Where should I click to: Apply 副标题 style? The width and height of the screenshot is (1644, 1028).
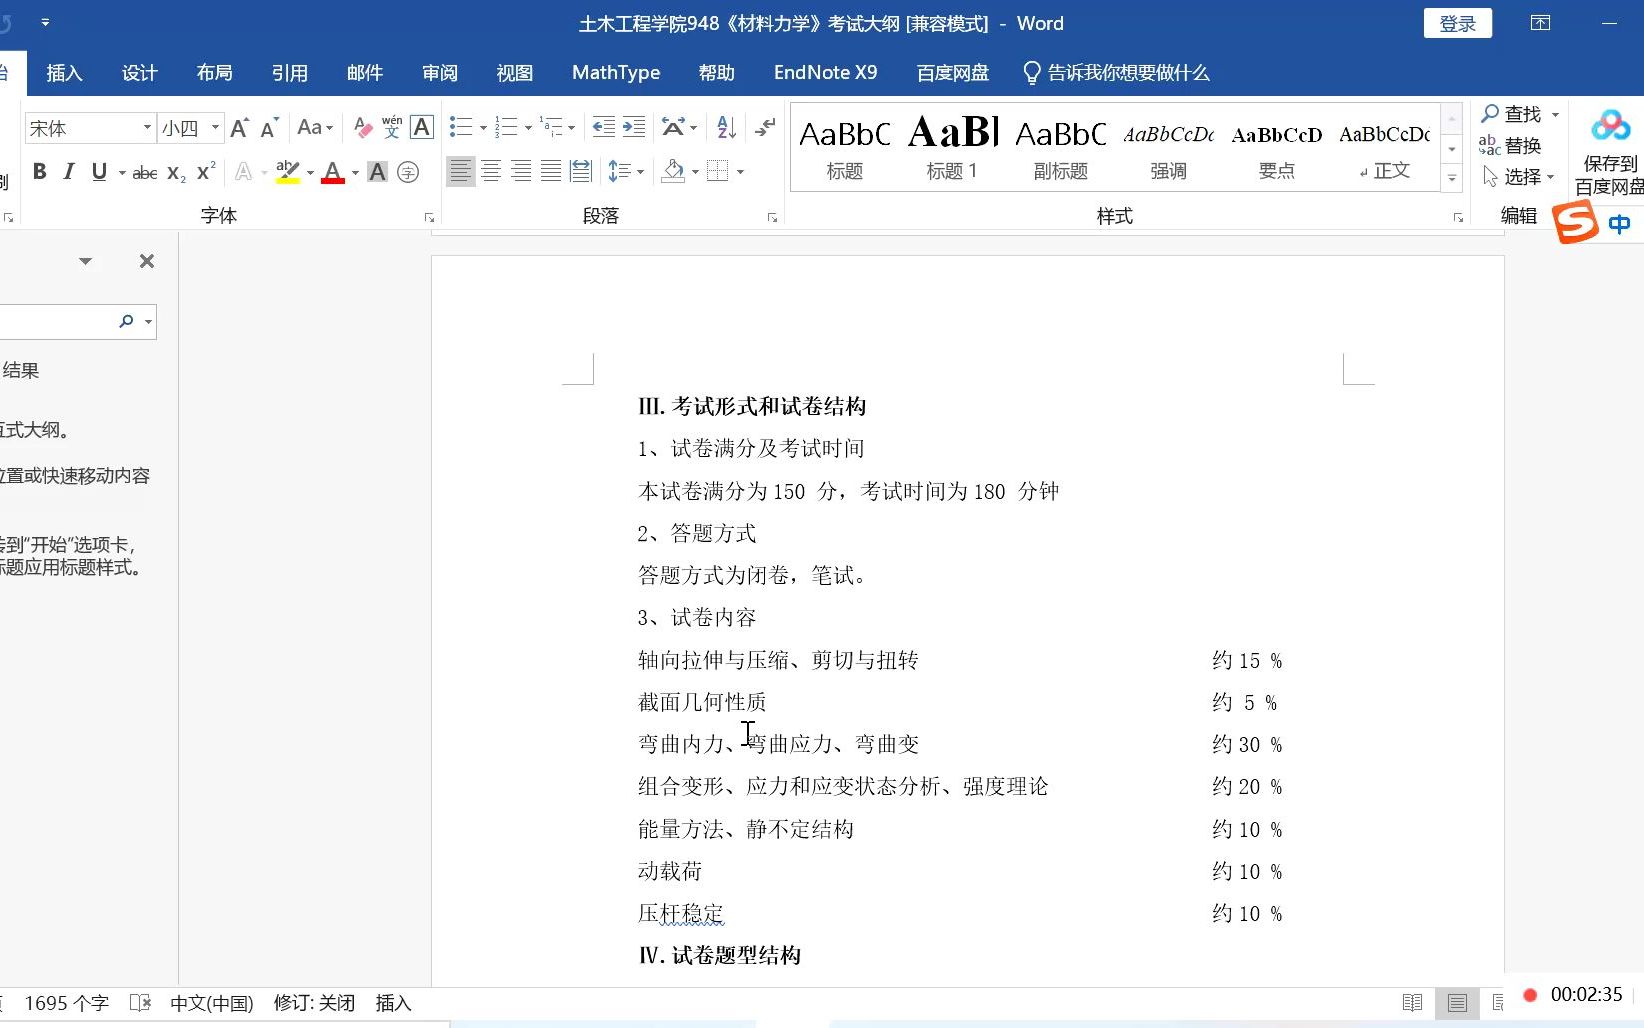[x=1061, y=146]
